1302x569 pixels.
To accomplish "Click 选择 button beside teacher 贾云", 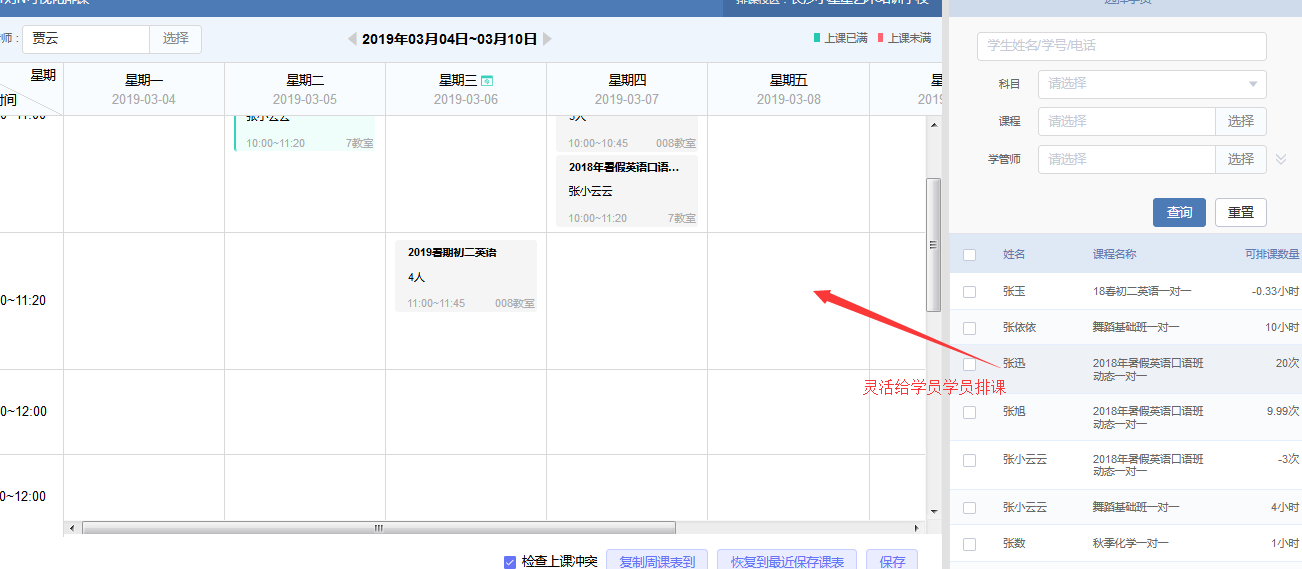I will pyautogui.click(x=176, y=39).
